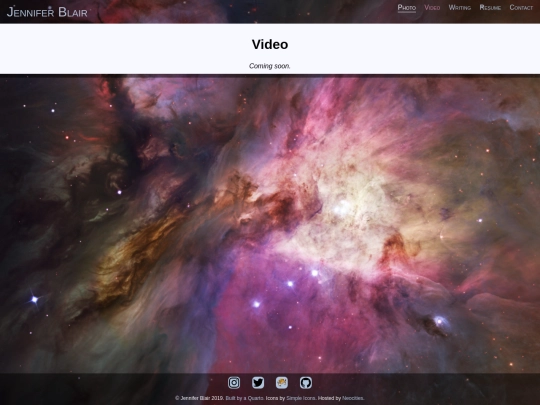Open the Contact page

[521, 8]
